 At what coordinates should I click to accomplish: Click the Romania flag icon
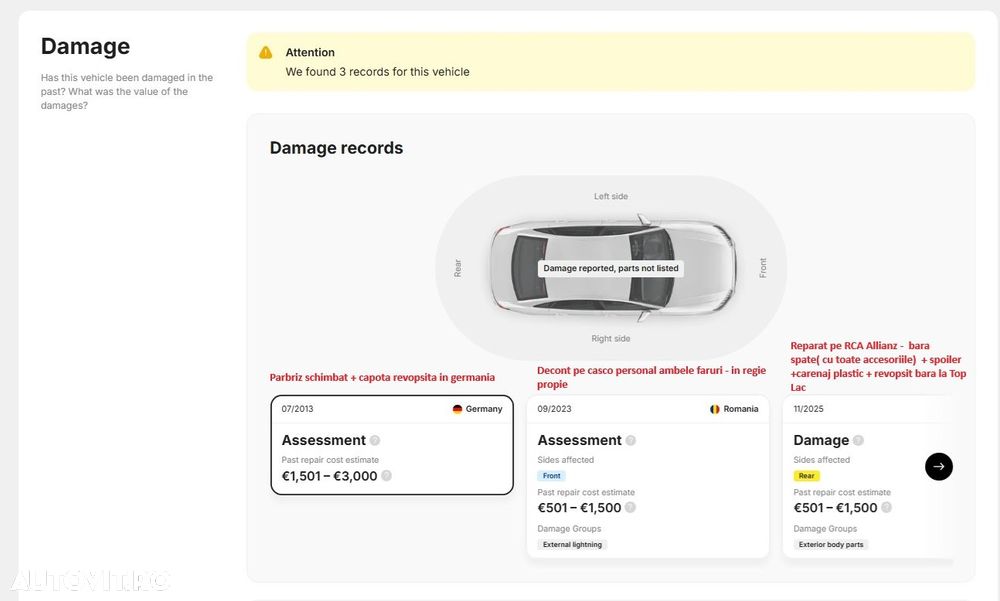715,409
